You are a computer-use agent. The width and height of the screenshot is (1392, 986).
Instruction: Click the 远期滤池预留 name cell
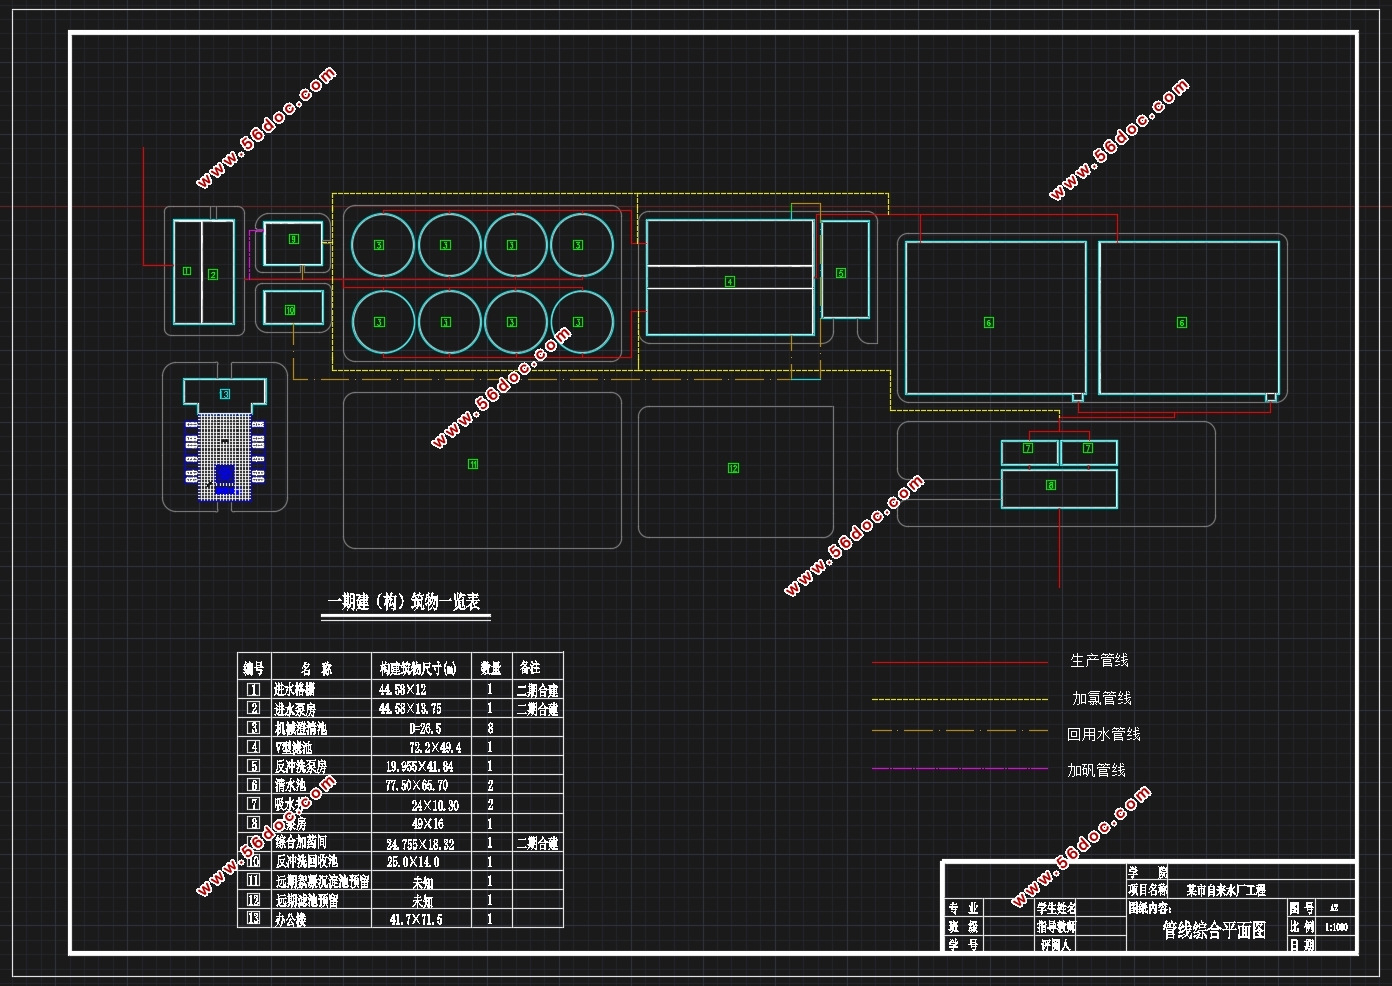coord(306,900)
